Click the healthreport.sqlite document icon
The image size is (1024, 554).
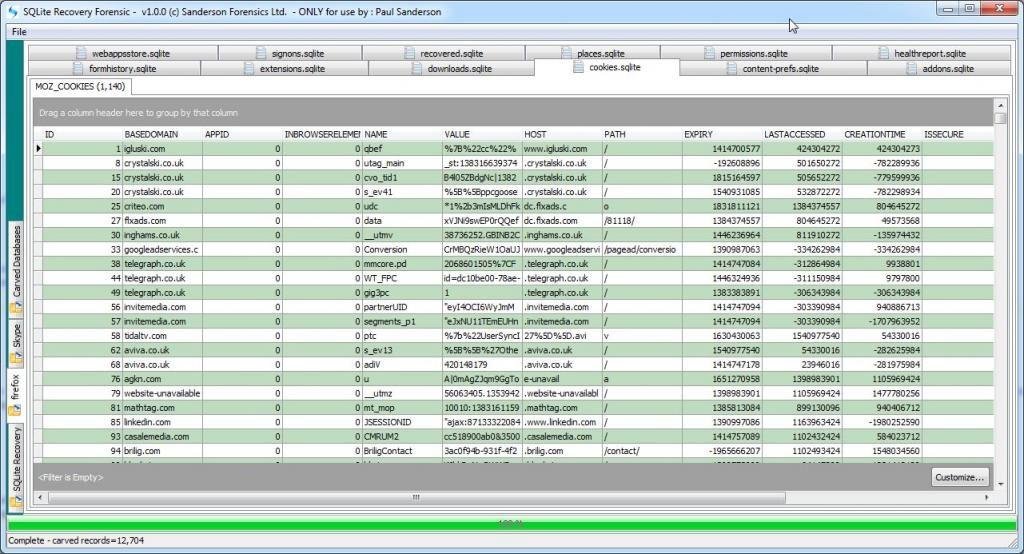882,53
